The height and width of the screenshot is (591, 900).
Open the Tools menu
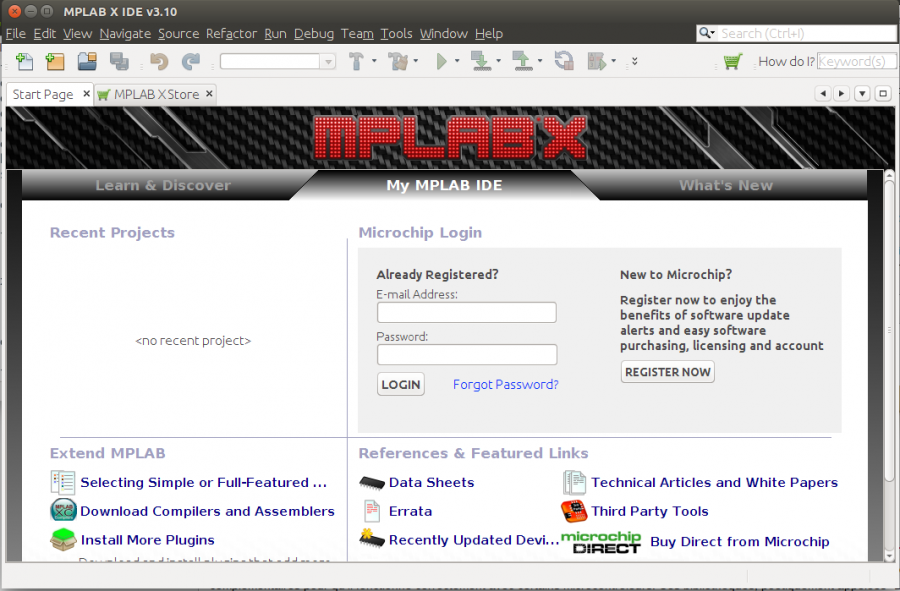point(396,34)
